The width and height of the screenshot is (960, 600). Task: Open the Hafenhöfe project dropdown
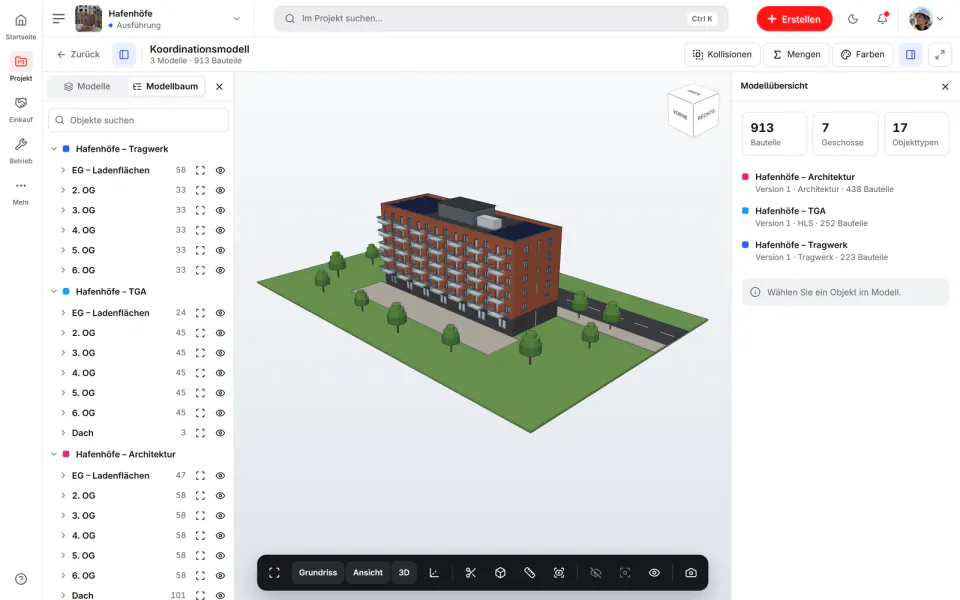[158, 18]
